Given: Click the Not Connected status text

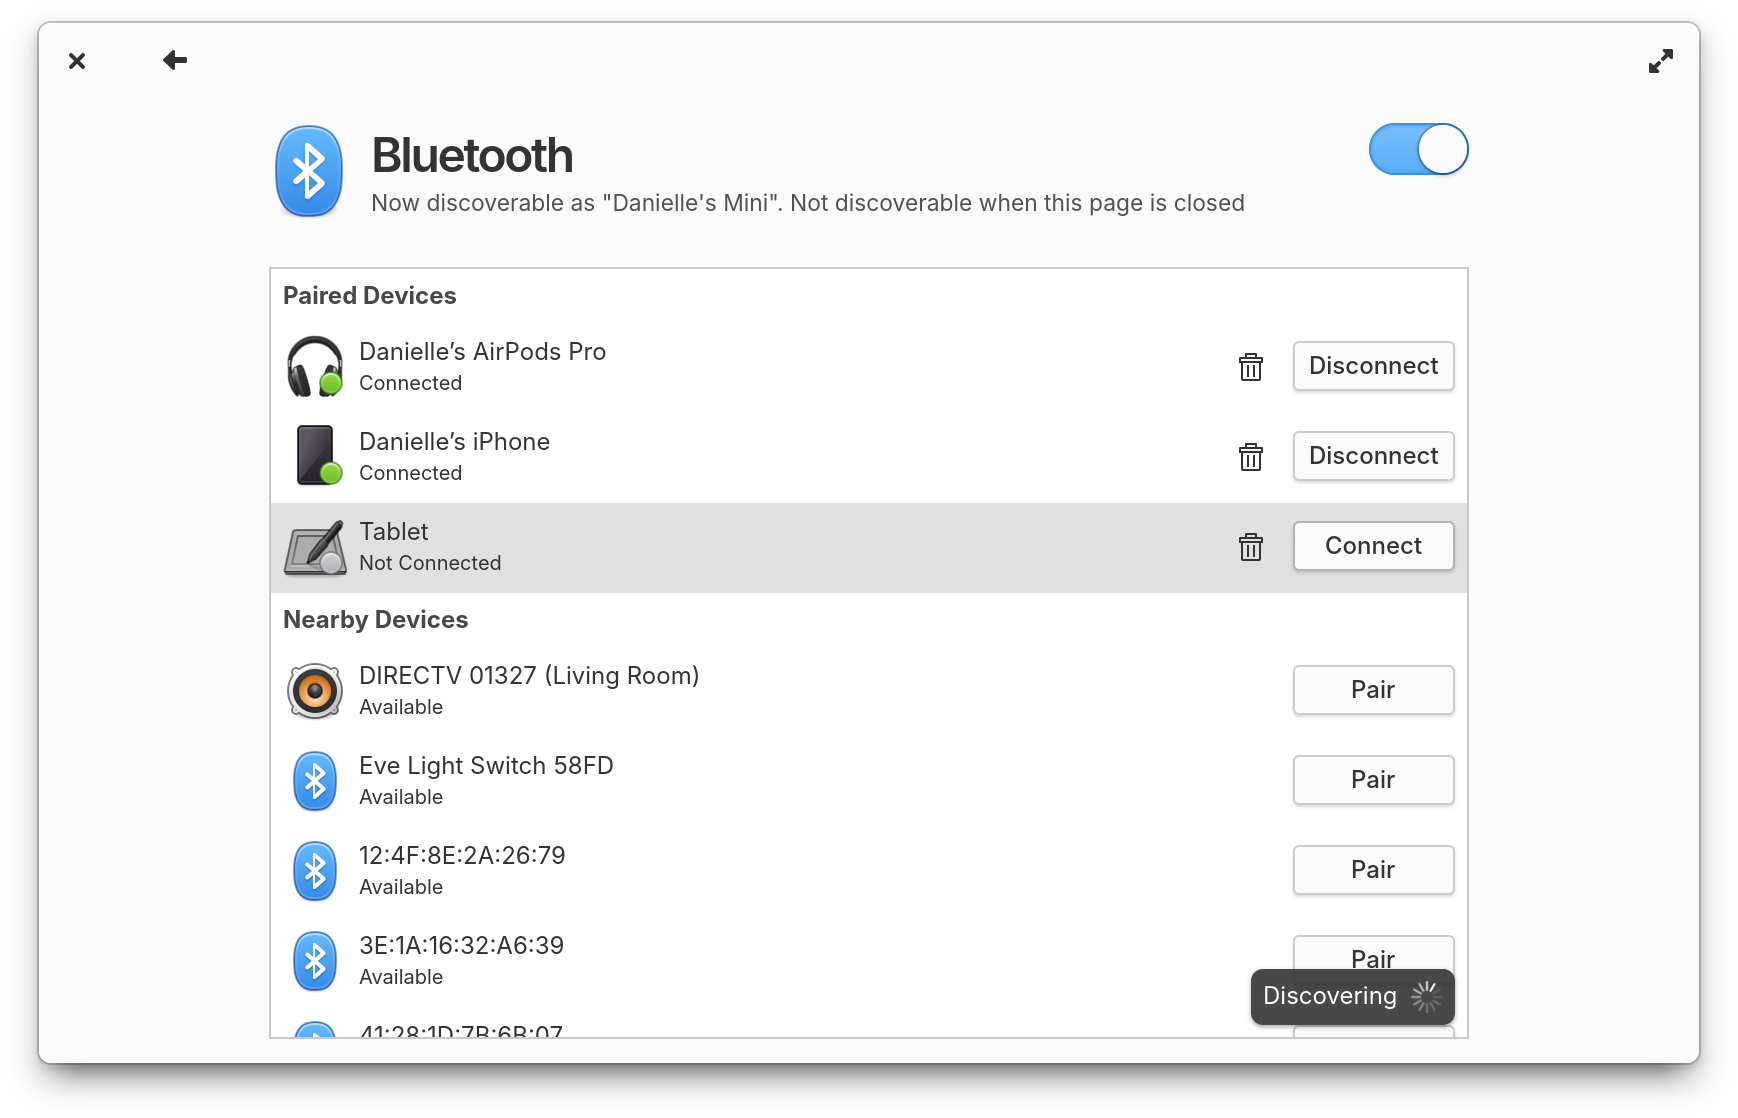Looking at the screenshot, I should pyautogui.click(x=430, y=563).
